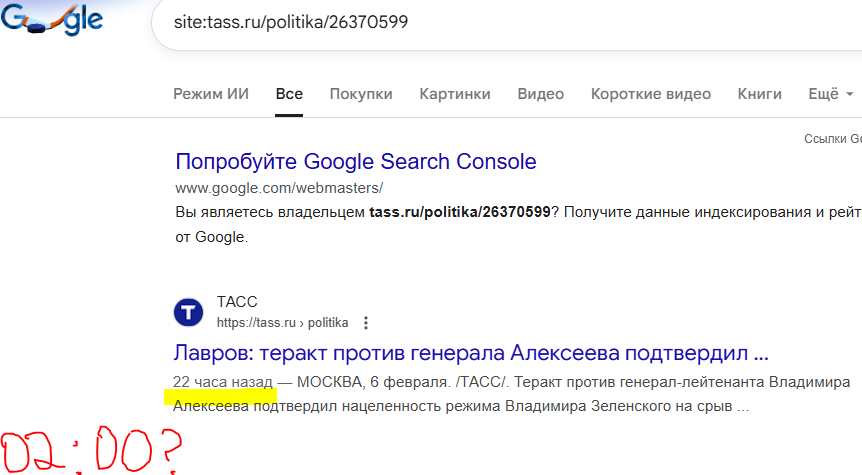
Task: Open the three-dot menu beside the TASS result
Action: pos(366,323)
